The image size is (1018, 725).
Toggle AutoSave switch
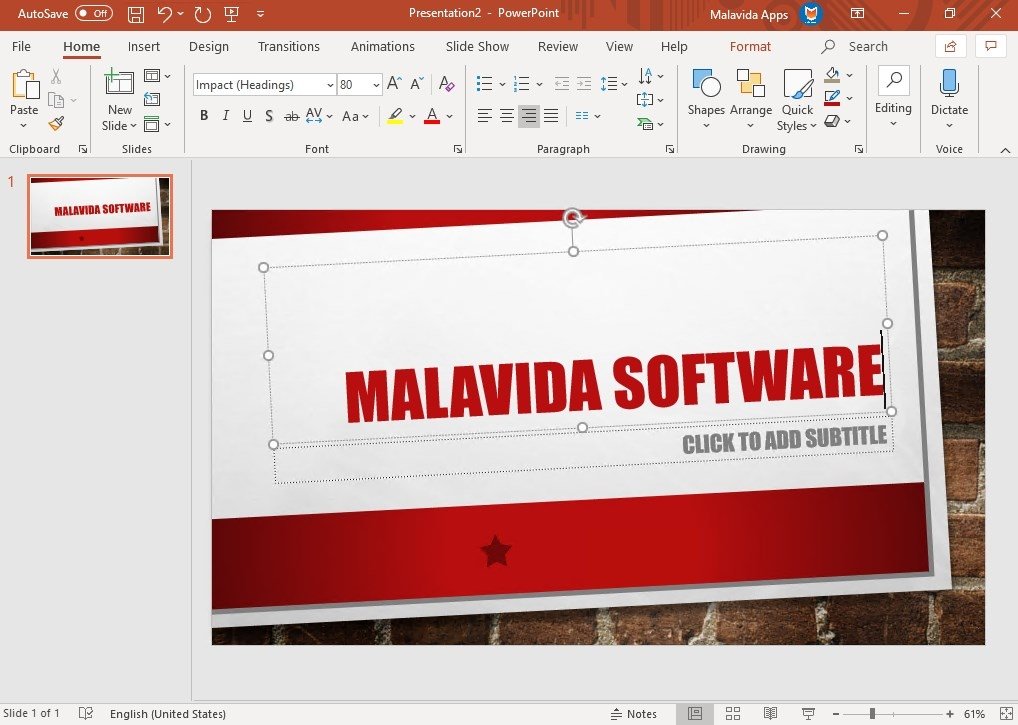pyautogui.click(x=93, y=14)
